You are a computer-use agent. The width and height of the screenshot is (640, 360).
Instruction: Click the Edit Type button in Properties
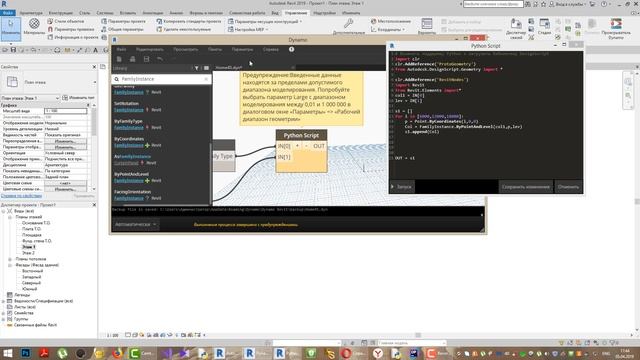[x=78, y=98]
